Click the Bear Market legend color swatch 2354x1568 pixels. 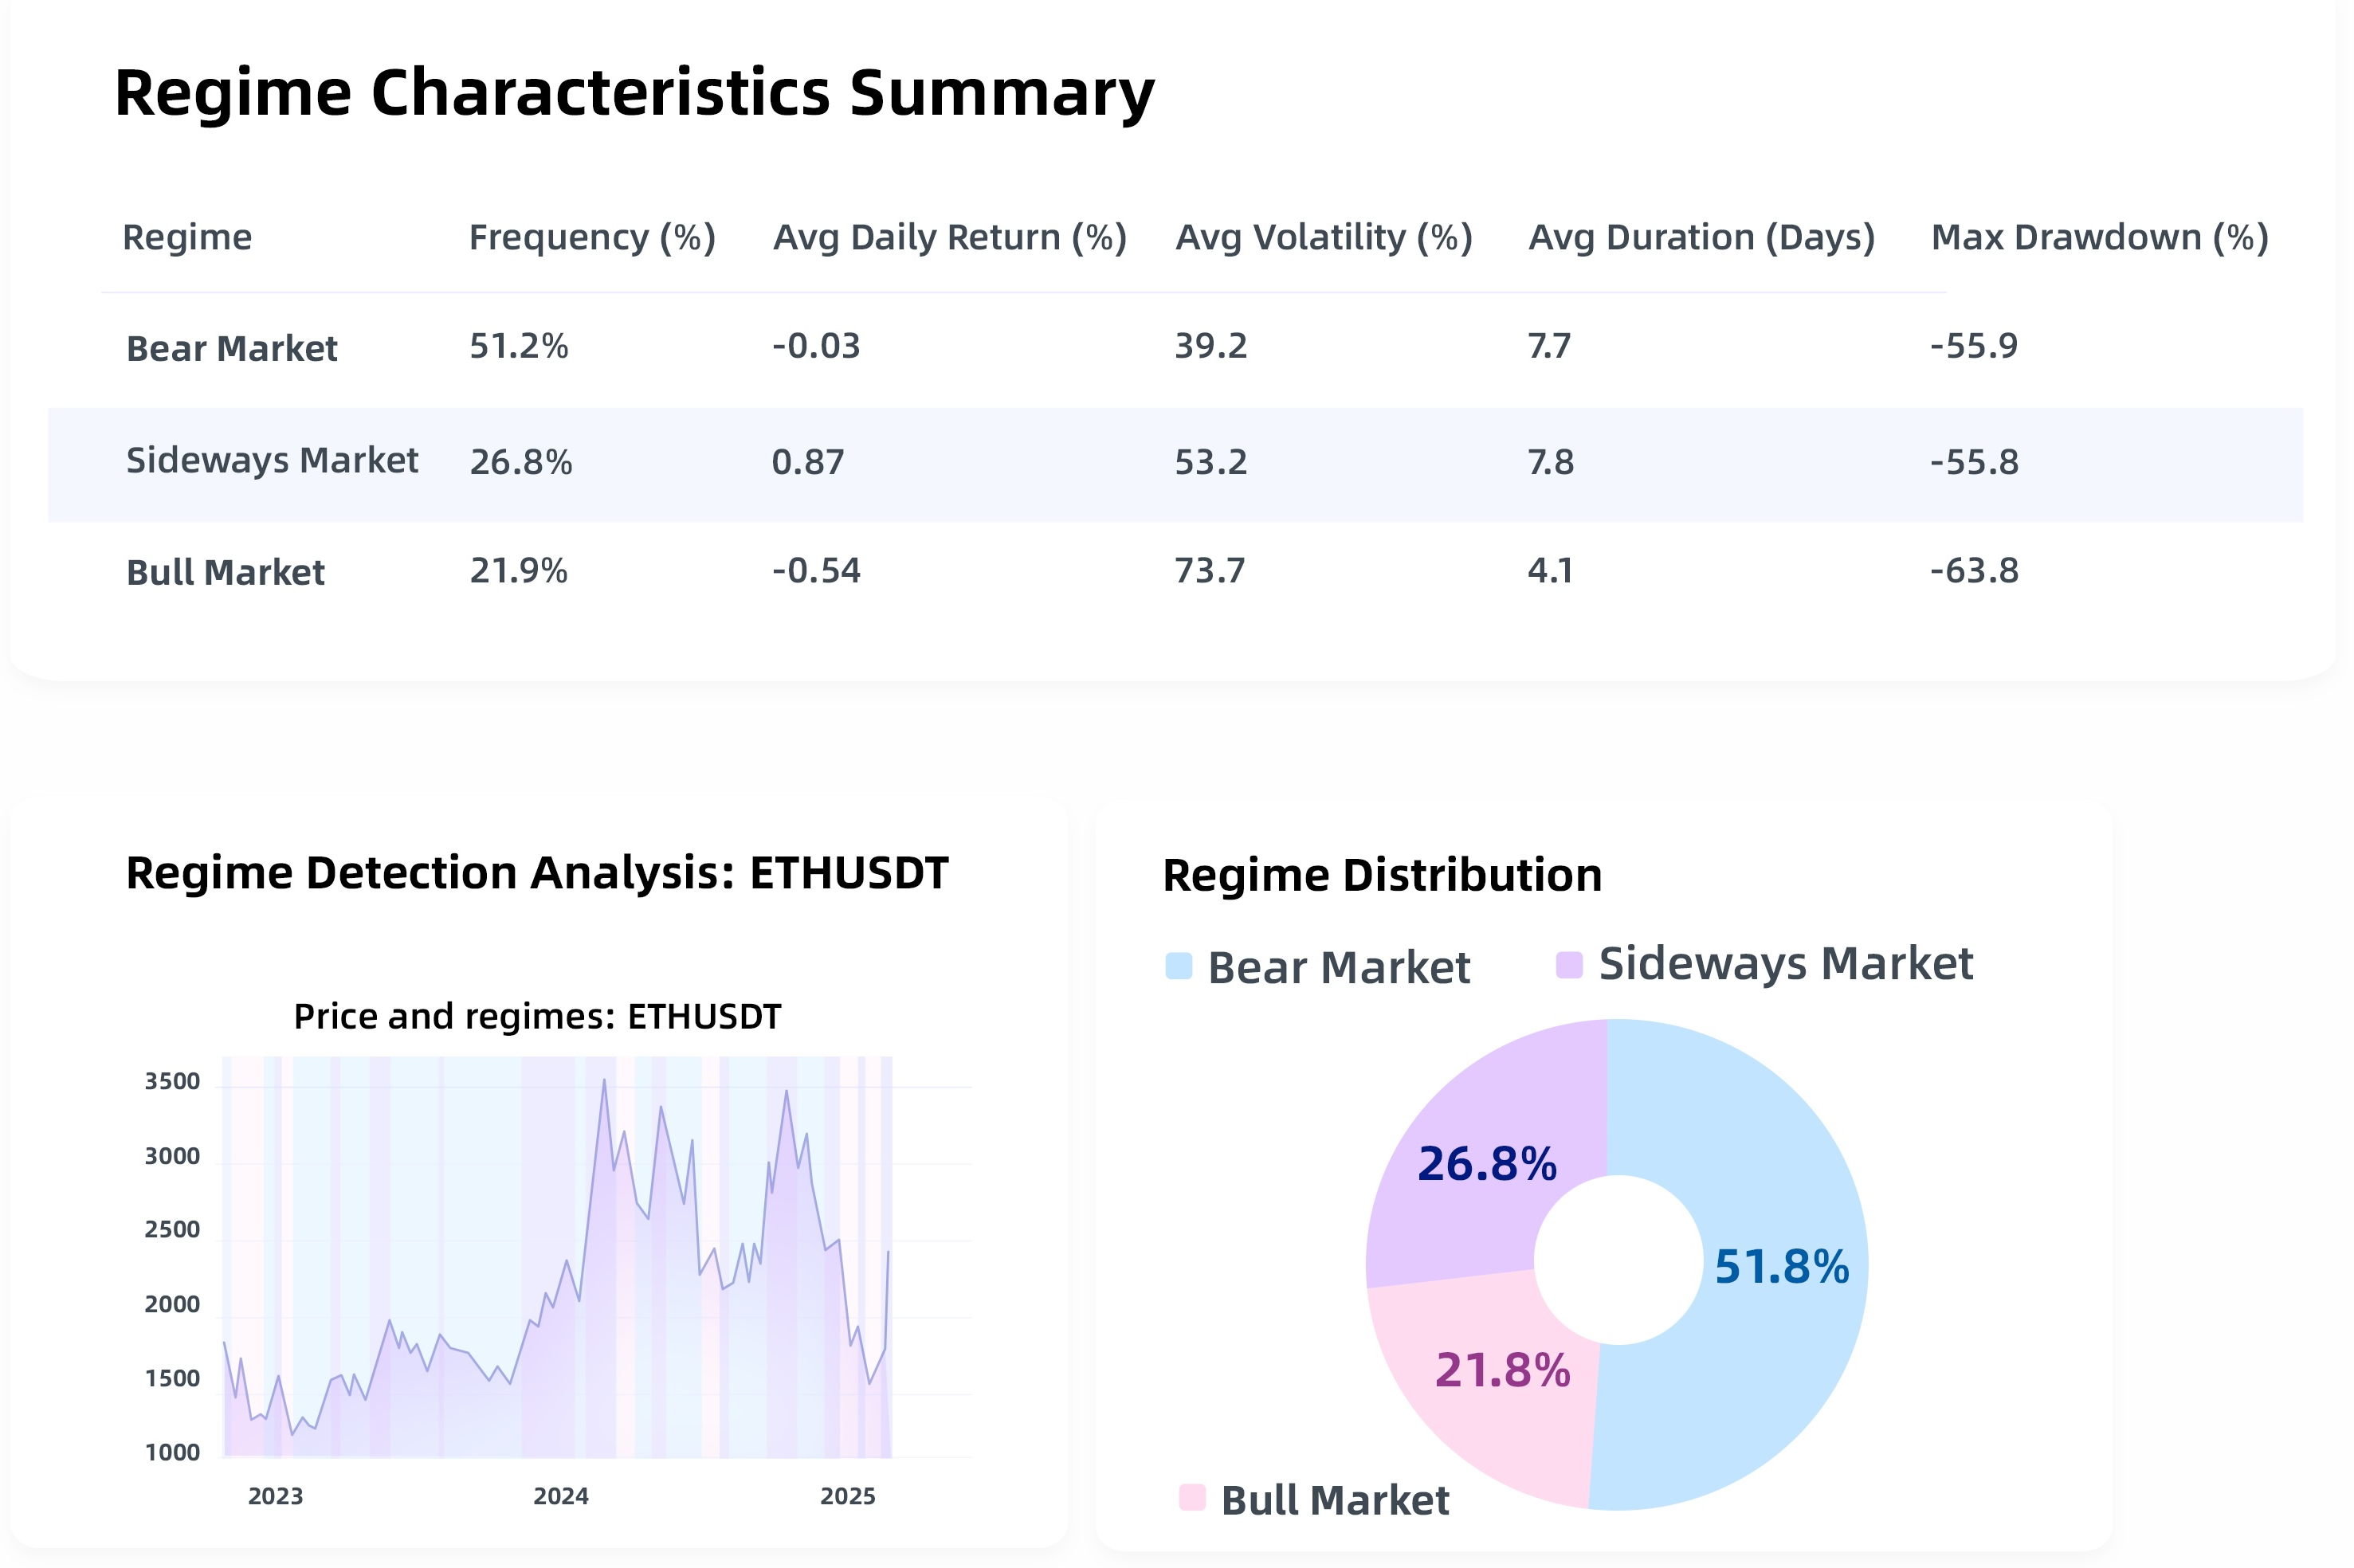[x=1179, y=966]
